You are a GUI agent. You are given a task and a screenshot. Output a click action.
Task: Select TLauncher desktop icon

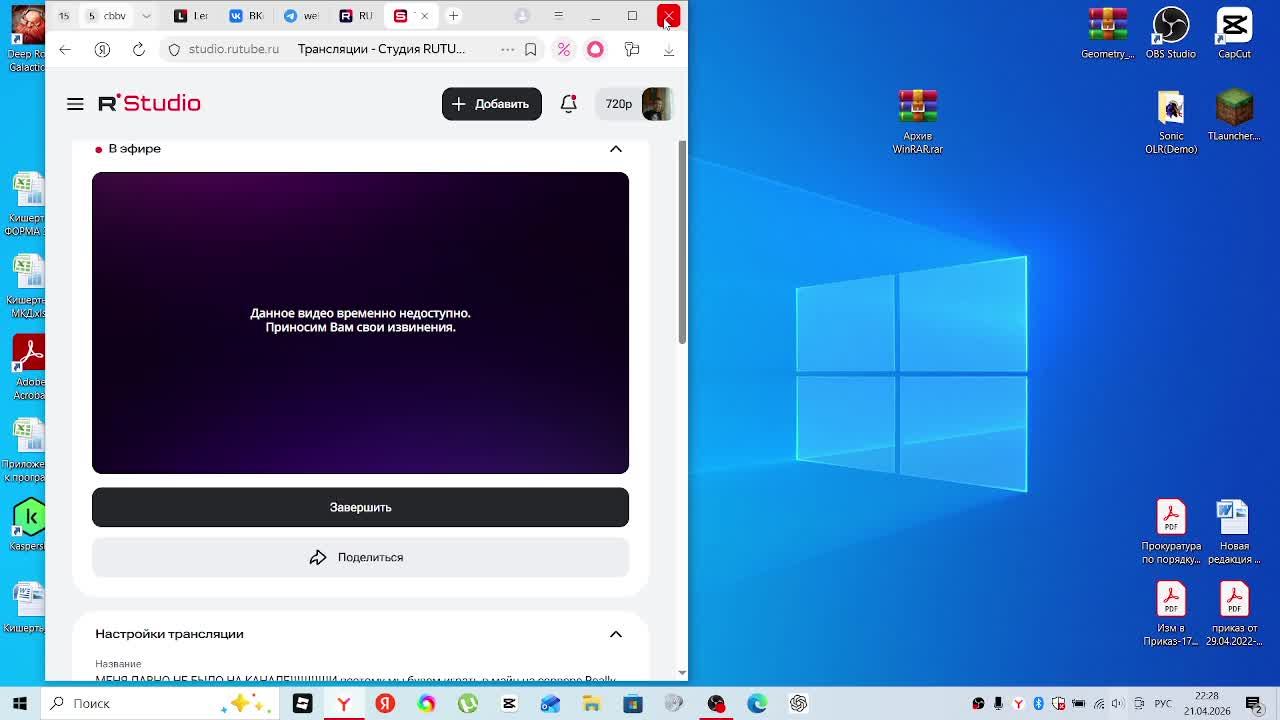point(1234,115)
